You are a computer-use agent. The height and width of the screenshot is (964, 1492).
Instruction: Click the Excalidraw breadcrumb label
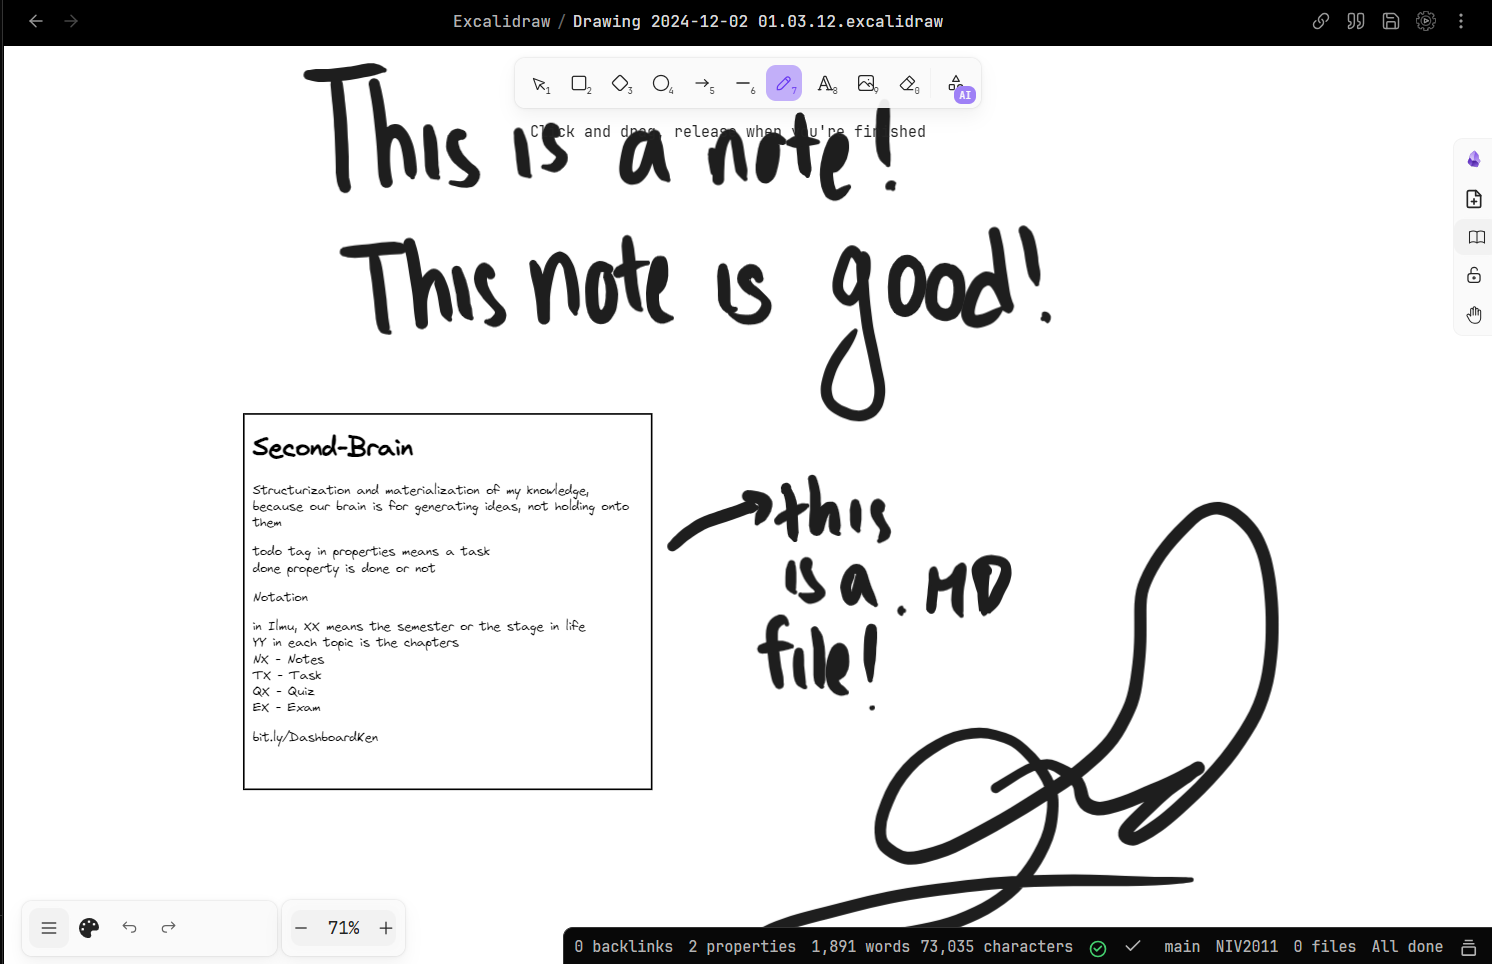tap(501, 20)
